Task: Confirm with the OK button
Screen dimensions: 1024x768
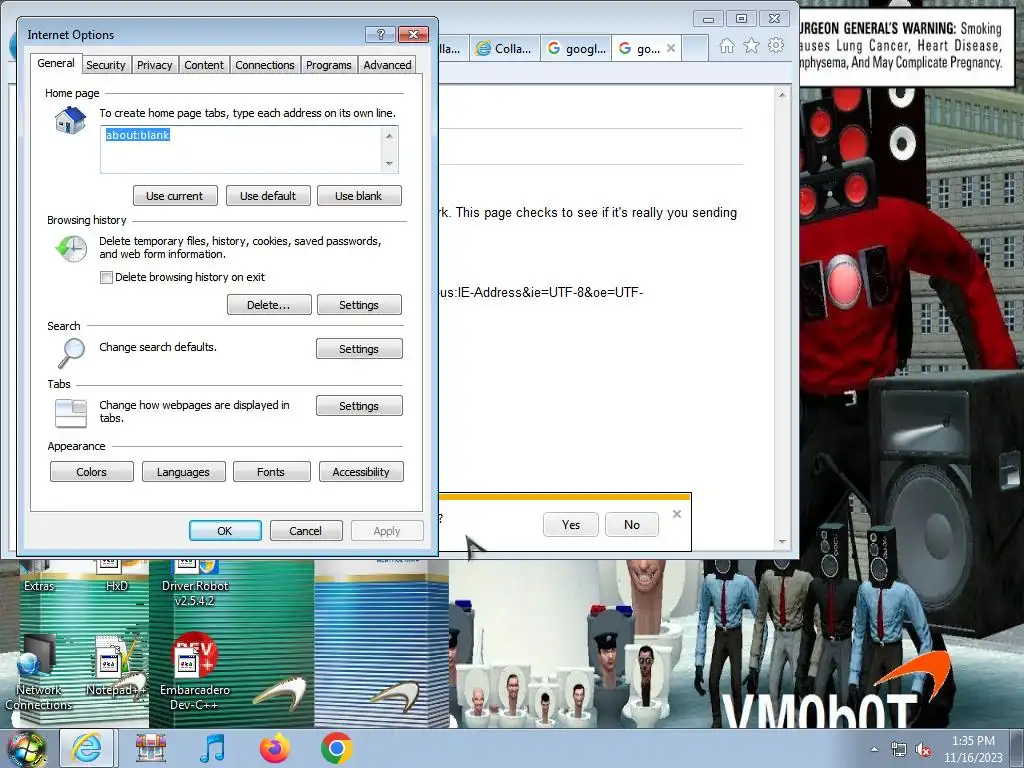Action: point(225,531)
